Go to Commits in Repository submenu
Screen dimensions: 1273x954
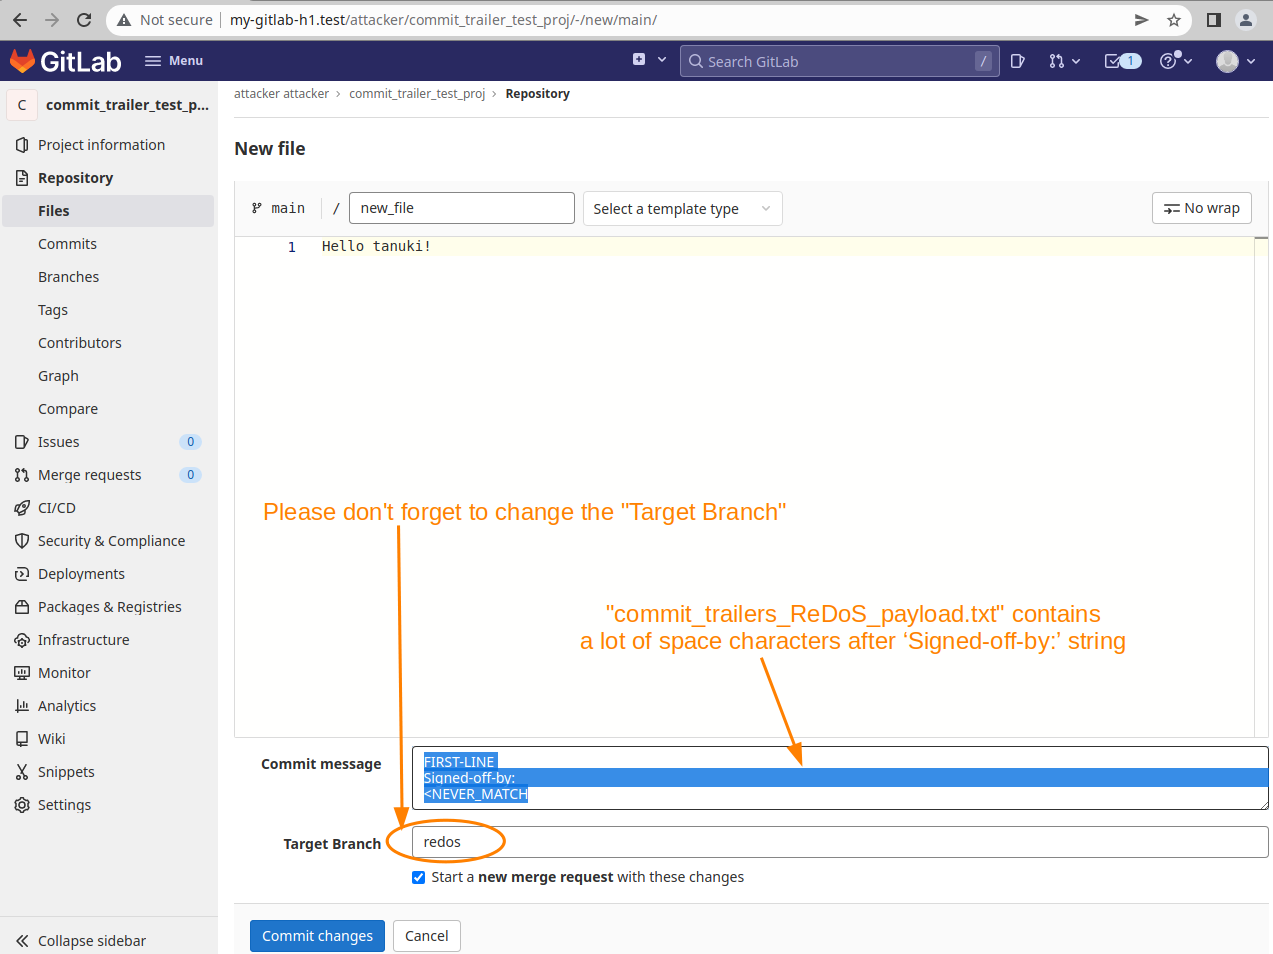point(67,244)
